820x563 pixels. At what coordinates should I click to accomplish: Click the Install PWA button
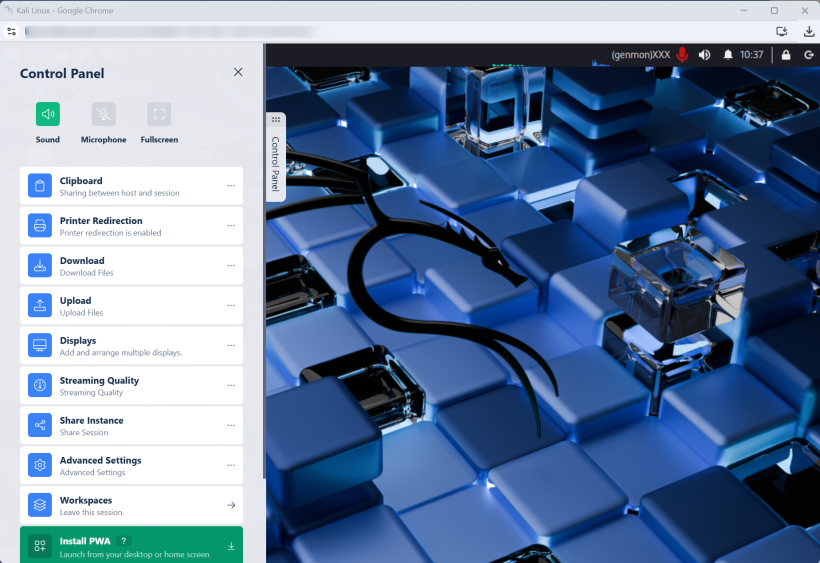(x=130, y=546)
